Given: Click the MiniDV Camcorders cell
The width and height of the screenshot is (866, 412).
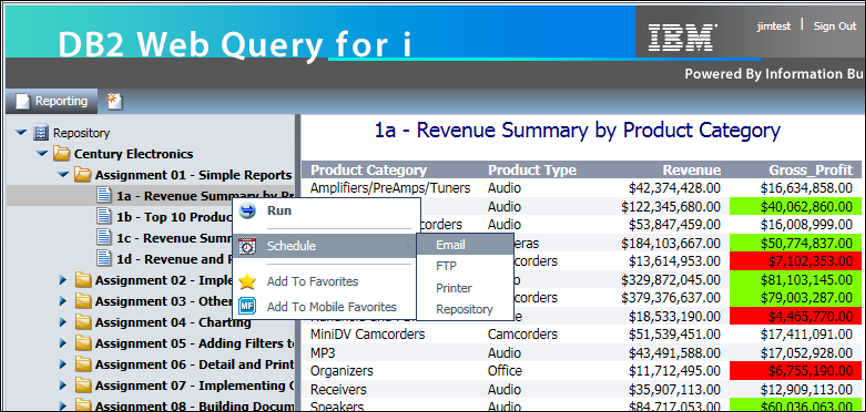Looking at the screenshot, I should click(x=367, y=334).
